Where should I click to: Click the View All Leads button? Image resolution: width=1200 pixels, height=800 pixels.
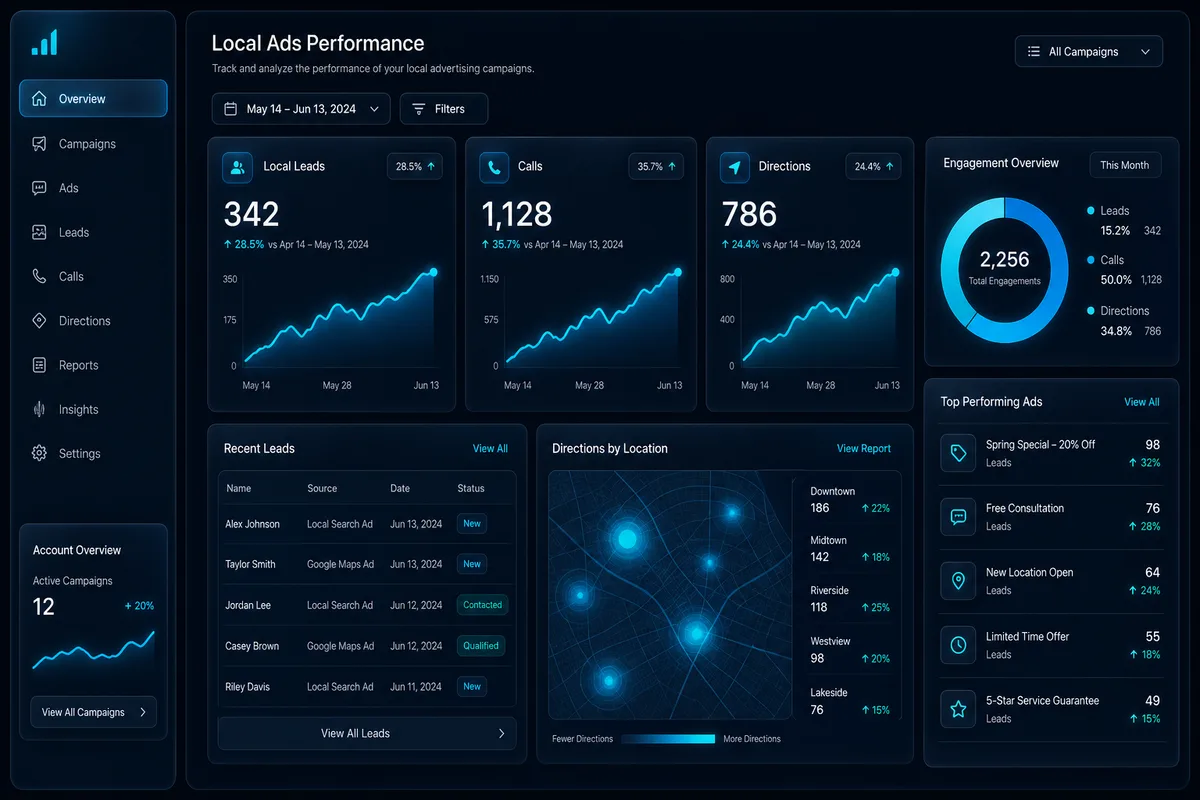tap(367, 733)
